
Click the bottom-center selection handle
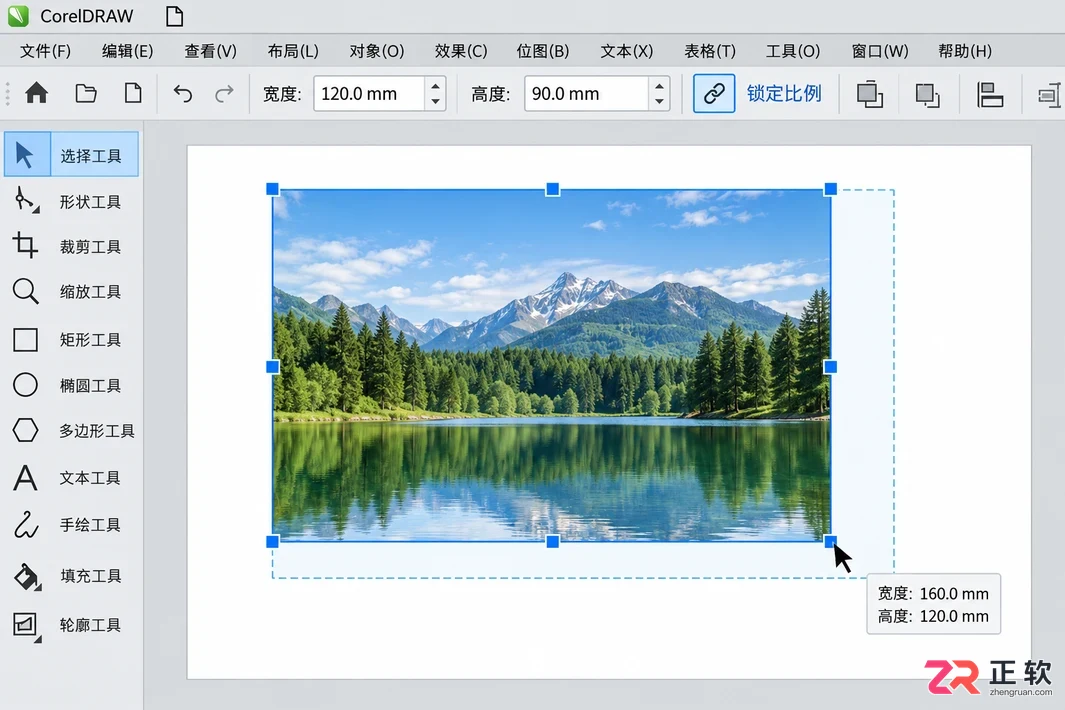(x=553, y=542)
